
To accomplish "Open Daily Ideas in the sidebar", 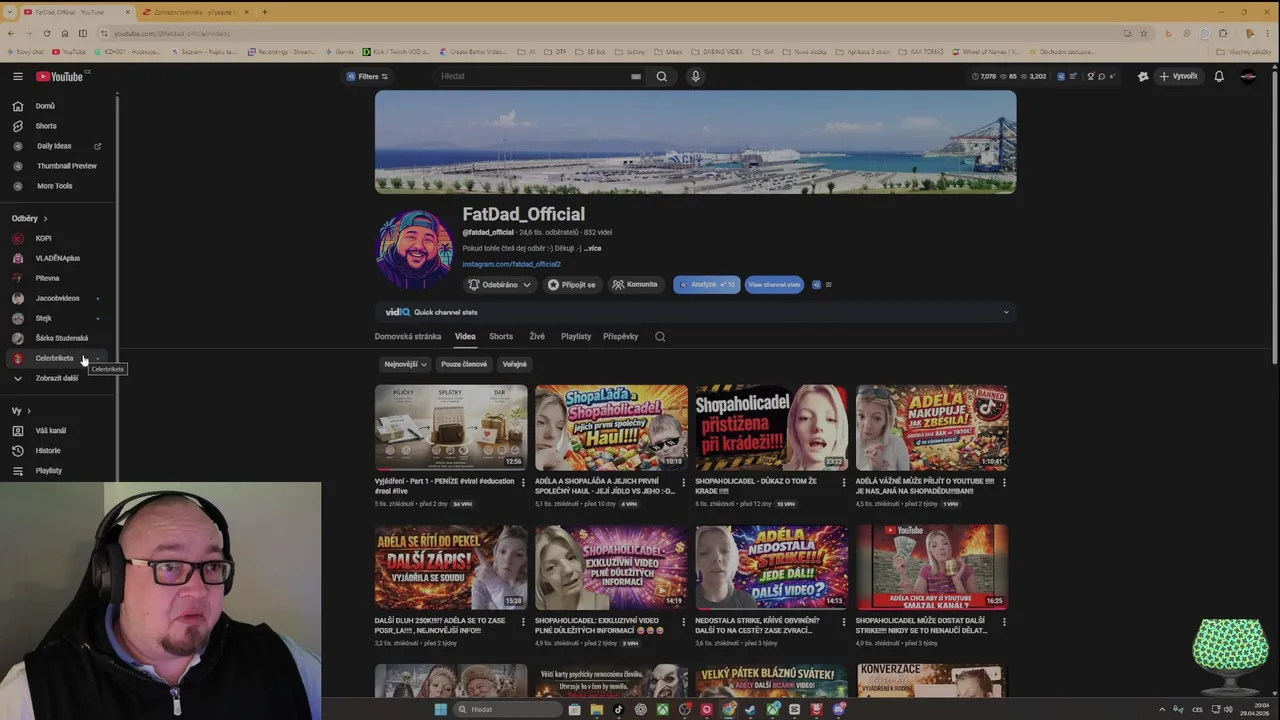I will (x=56, y=146).
